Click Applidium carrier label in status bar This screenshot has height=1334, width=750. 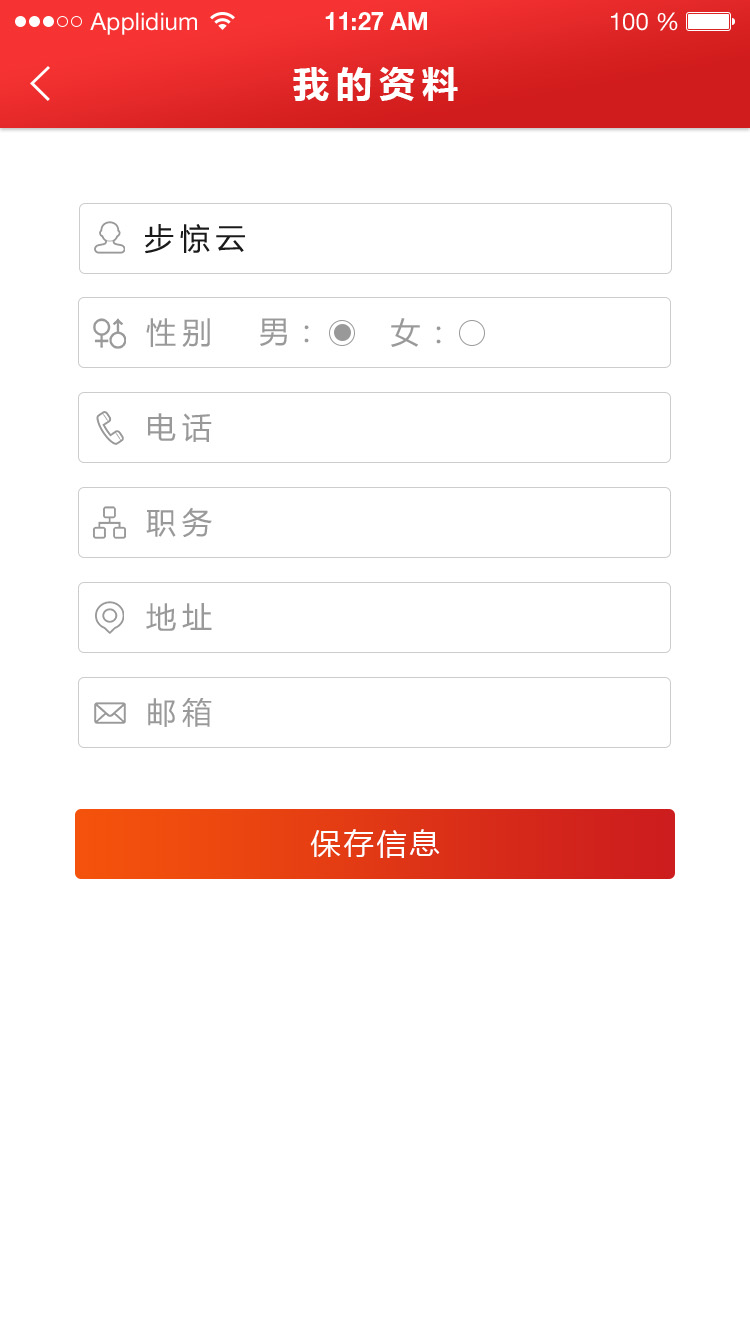(140, 20)
